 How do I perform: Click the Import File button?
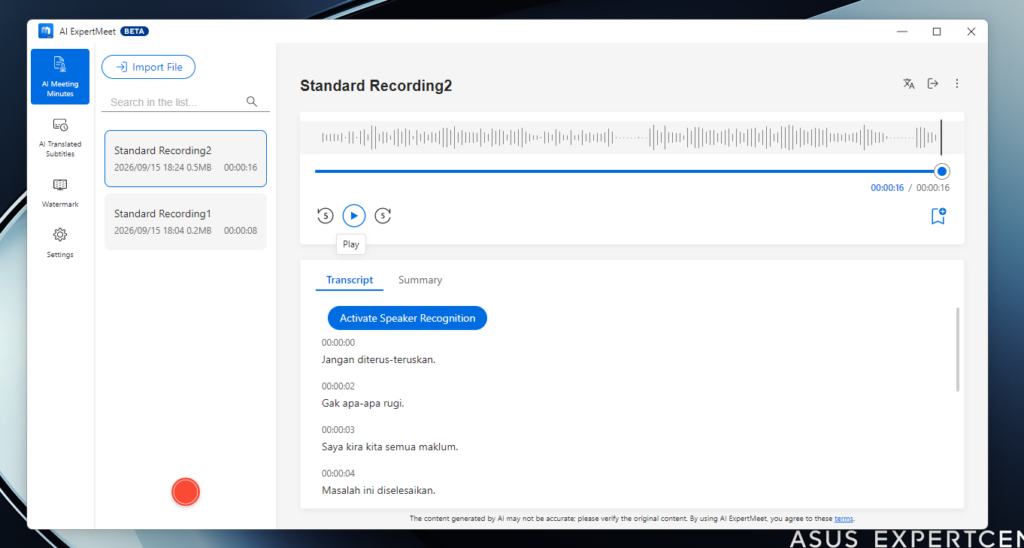(148, 67)
